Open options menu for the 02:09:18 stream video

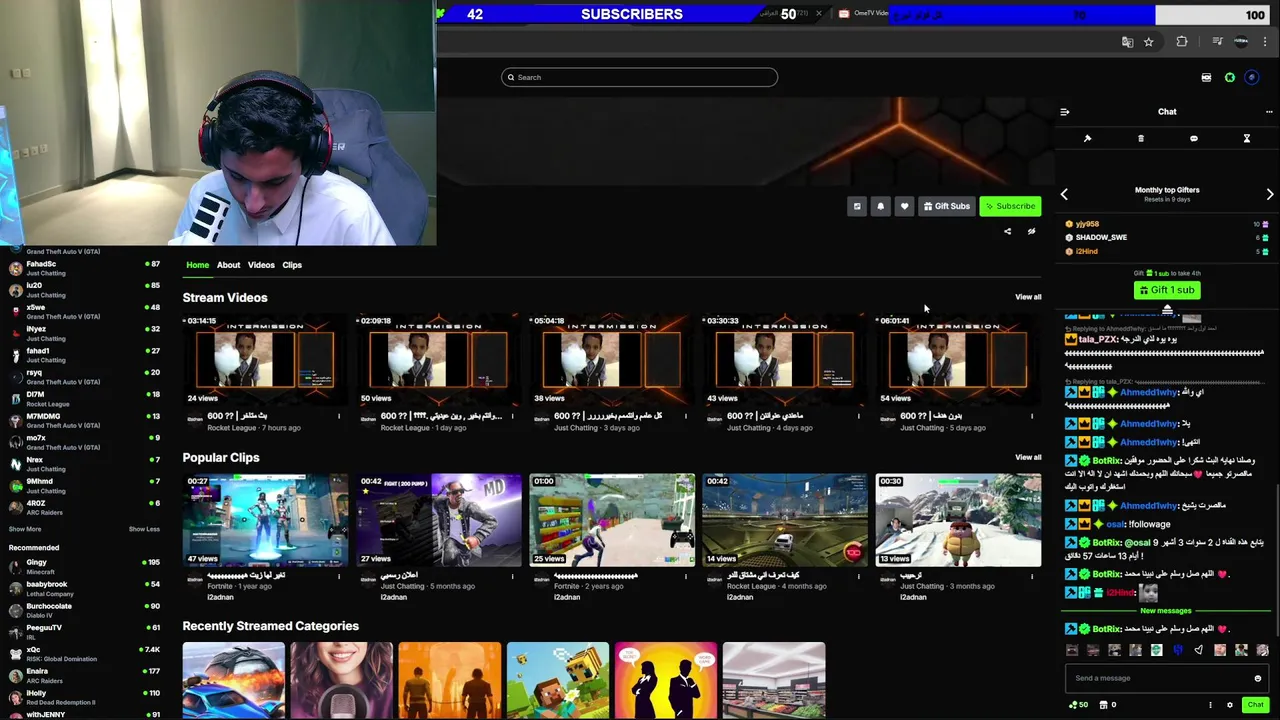[512, 416]
